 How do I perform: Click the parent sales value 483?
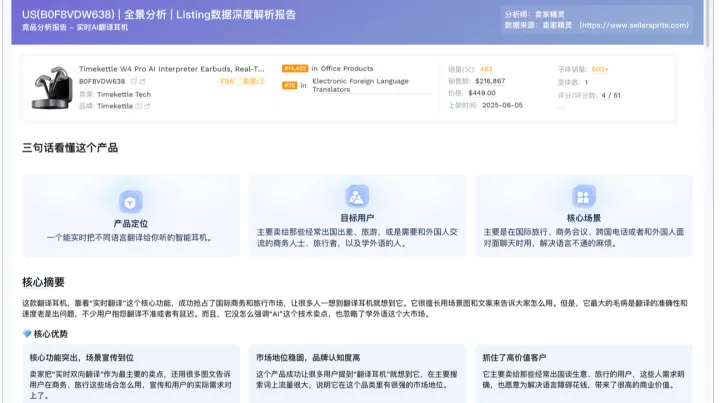486,69
